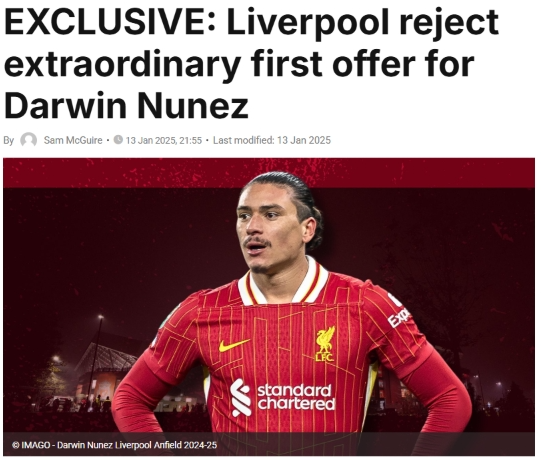Click the publish date 13 Jan 2025, 21:55
Image resolution: width=541 pixels, height=461 pixels.
[x=164, y=140]
